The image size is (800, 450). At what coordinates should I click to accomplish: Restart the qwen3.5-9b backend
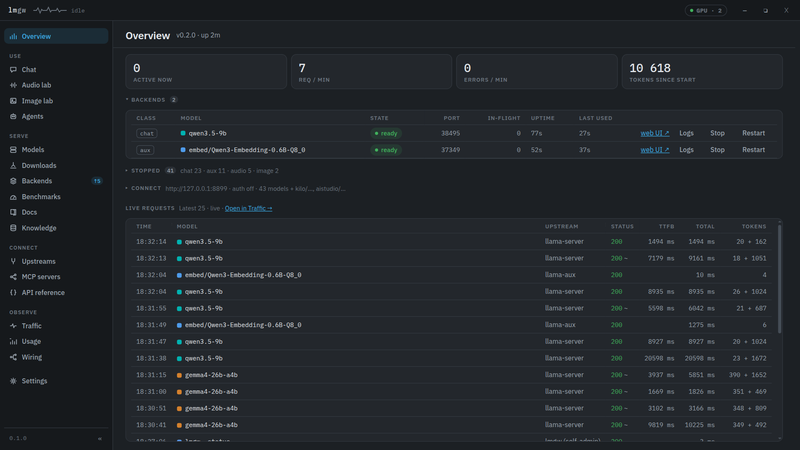point(754,133)
